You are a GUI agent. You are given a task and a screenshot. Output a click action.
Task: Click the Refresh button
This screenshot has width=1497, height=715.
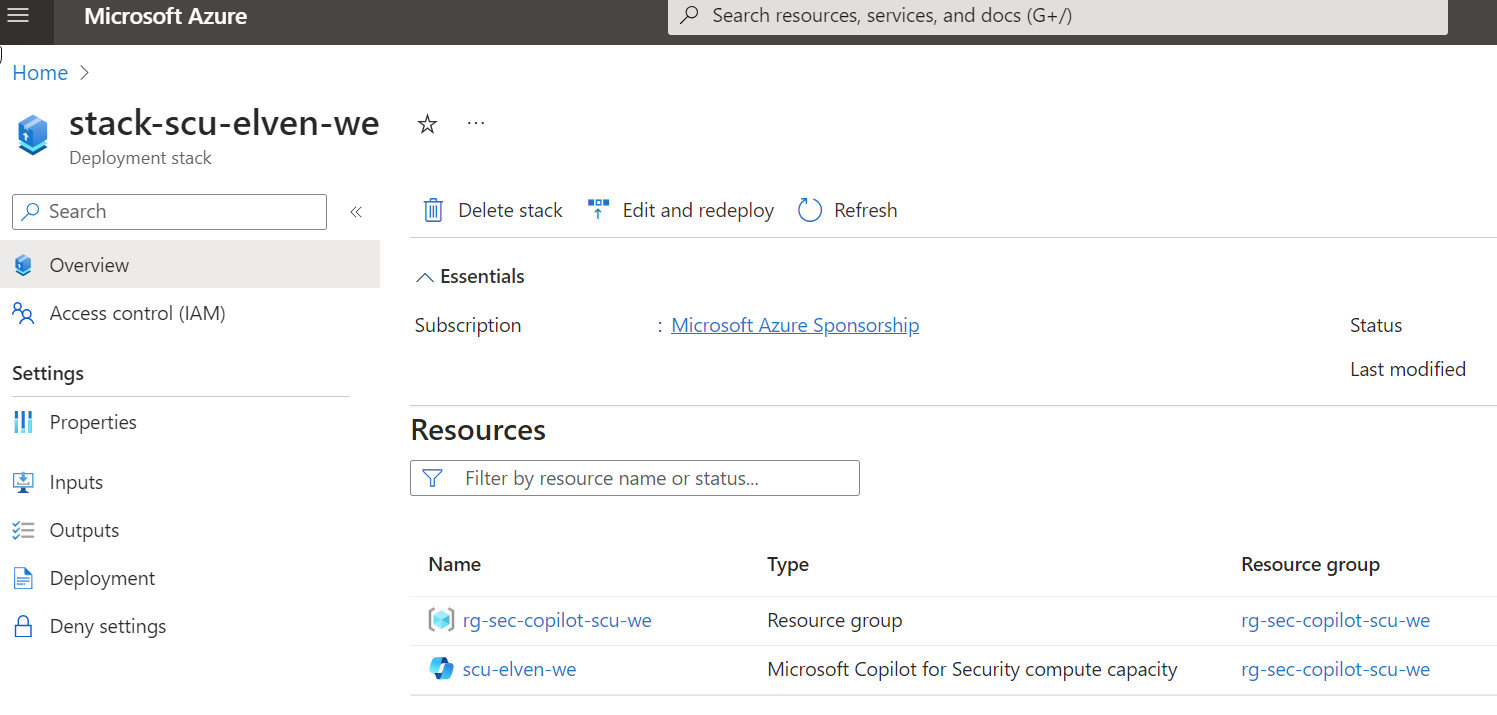coord(848,210)
